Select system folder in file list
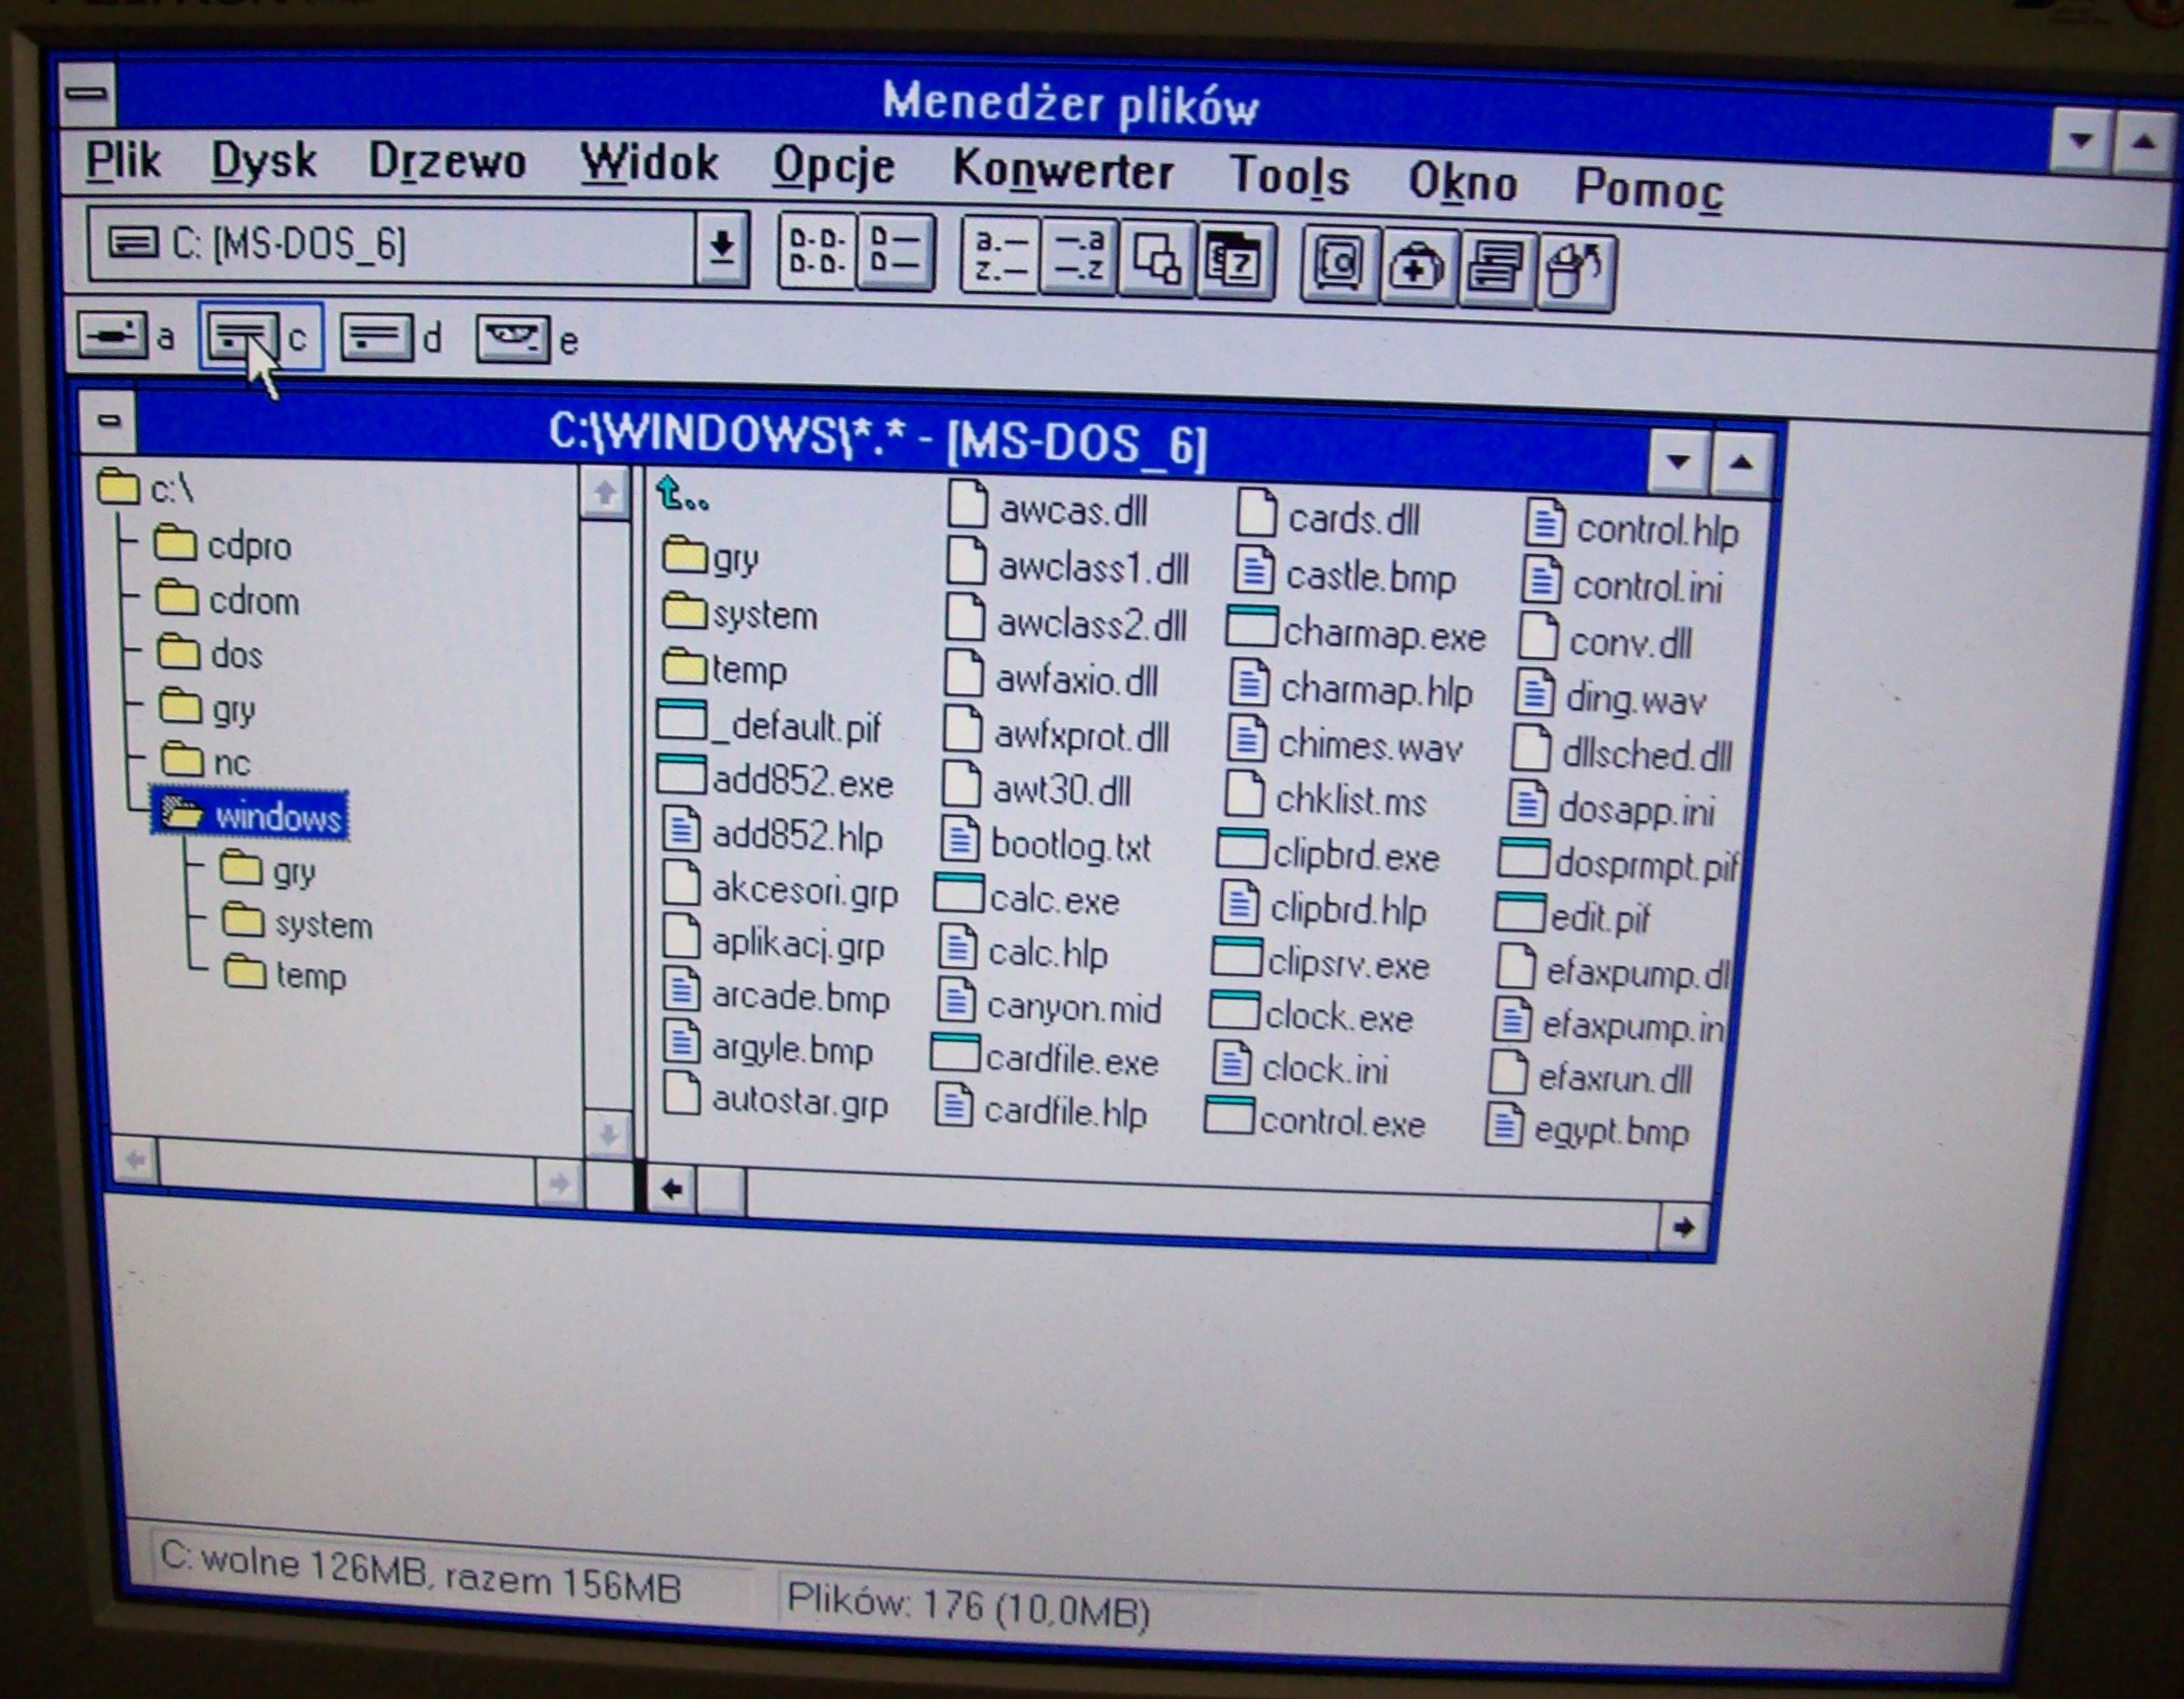 740,613
